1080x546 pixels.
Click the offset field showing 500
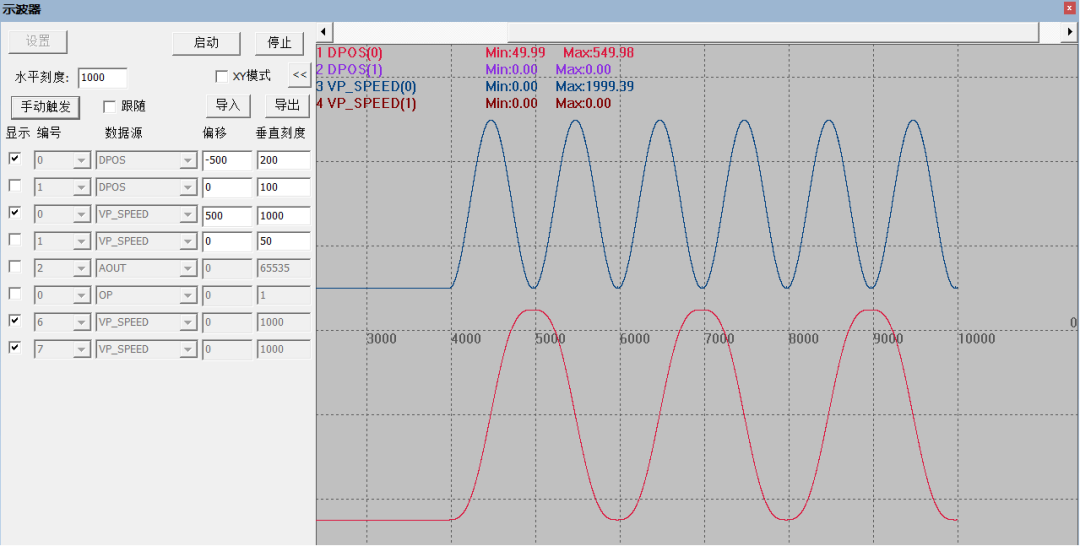(227, 214)
